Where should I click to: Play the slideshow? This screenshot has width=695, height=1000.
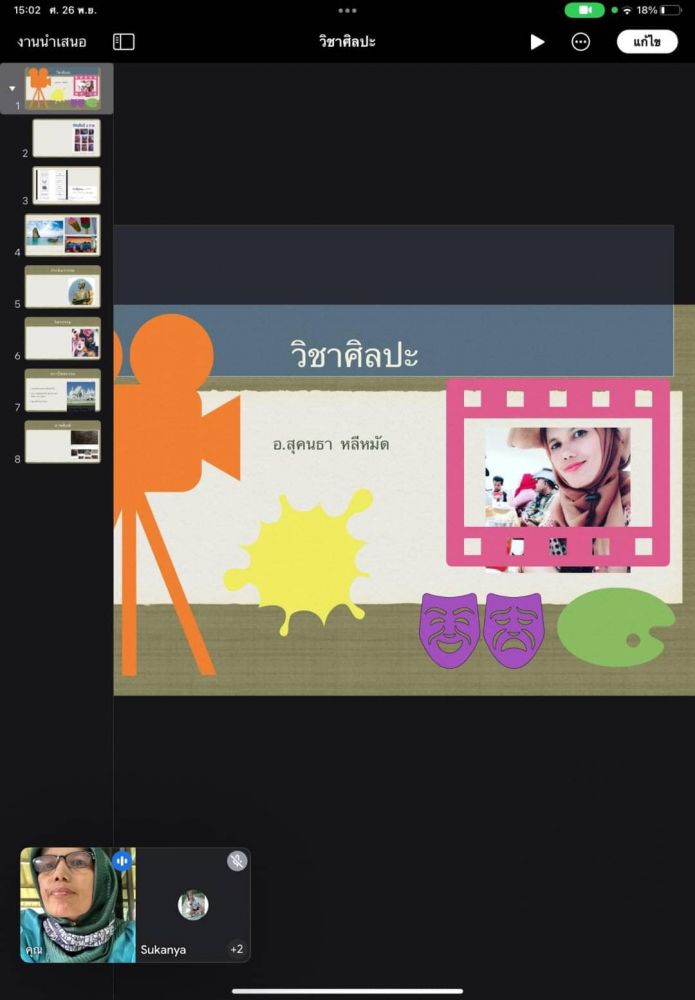(x=537, y=42)
